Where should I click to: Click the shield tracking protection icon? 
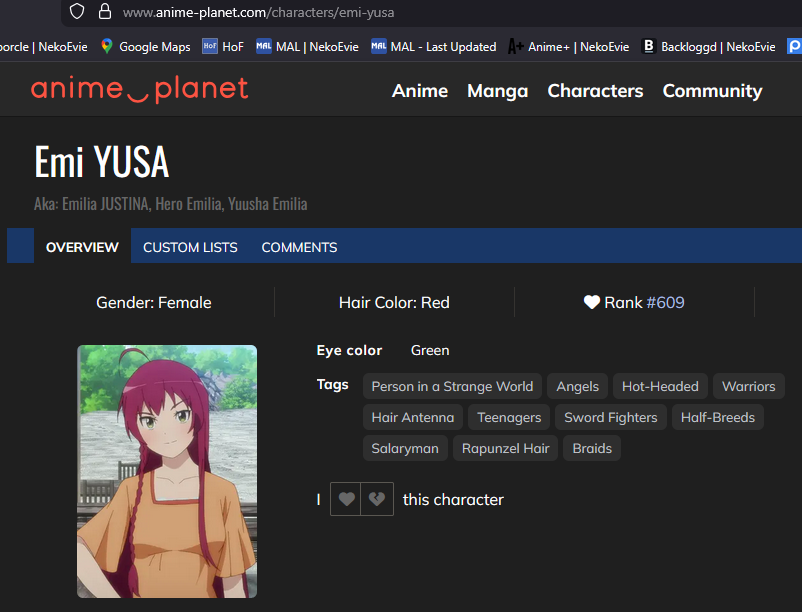(77, 12)
